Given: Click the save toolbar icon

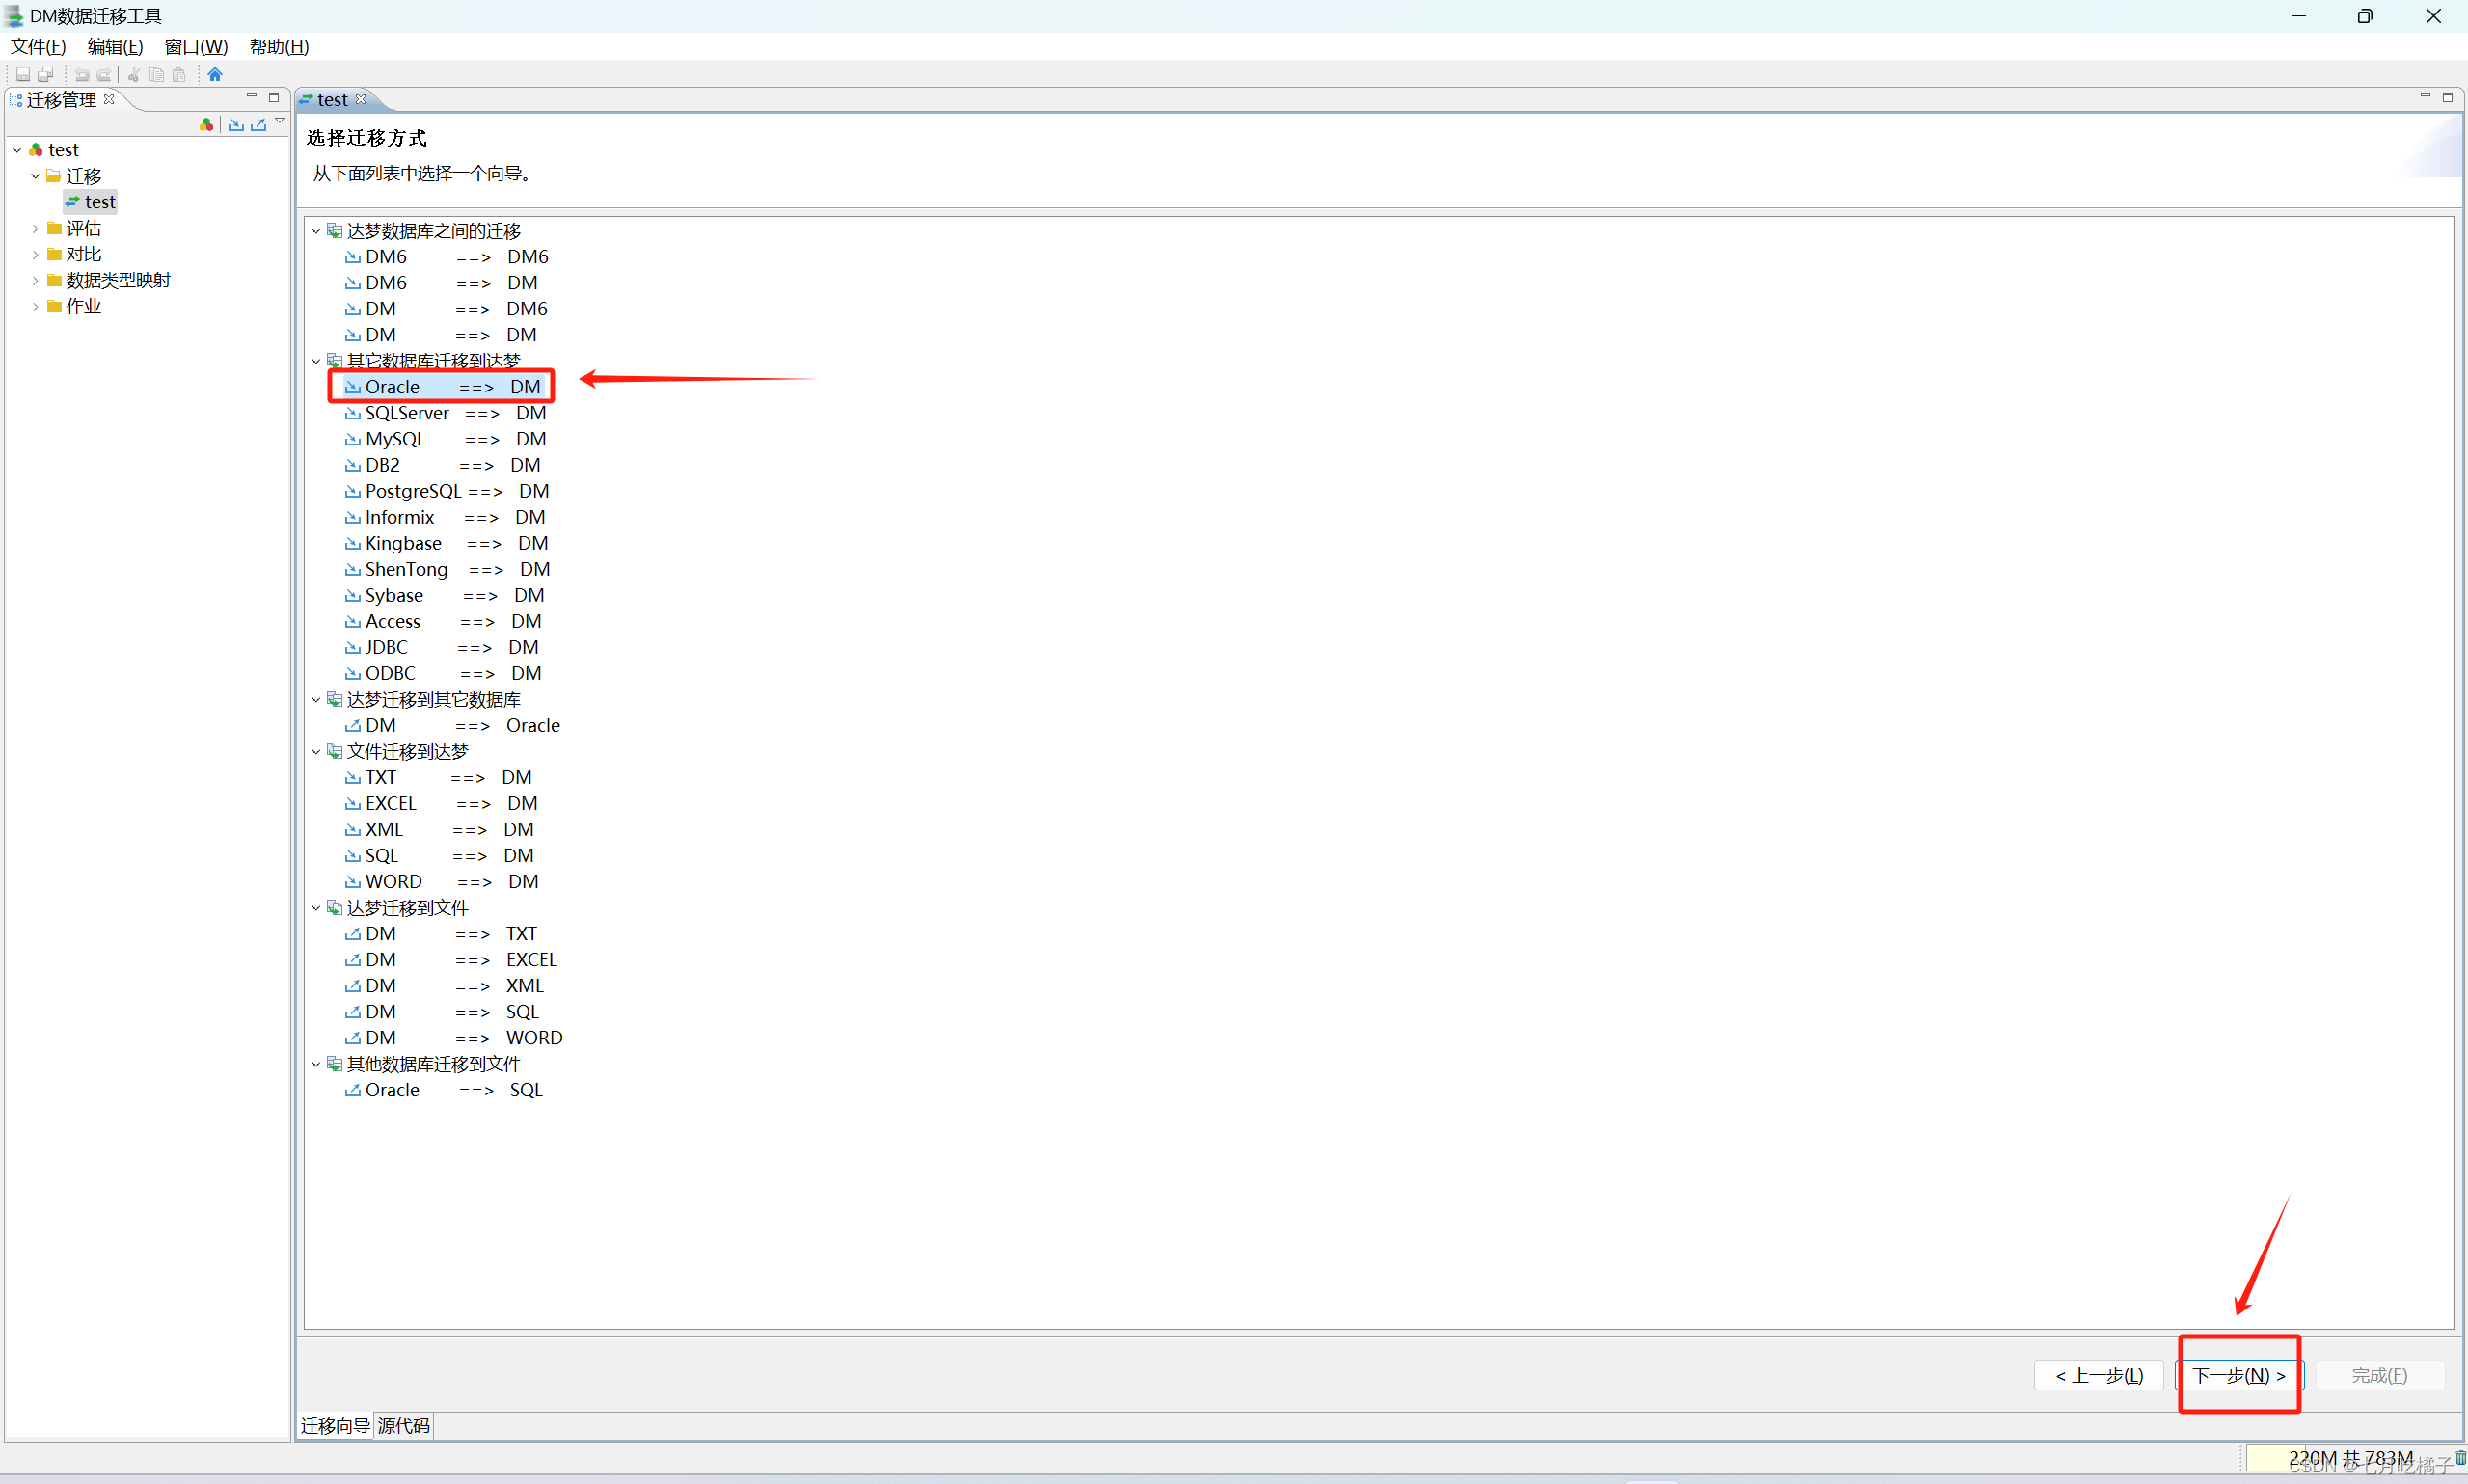Looking at the screenshot, I should point(22,74).
